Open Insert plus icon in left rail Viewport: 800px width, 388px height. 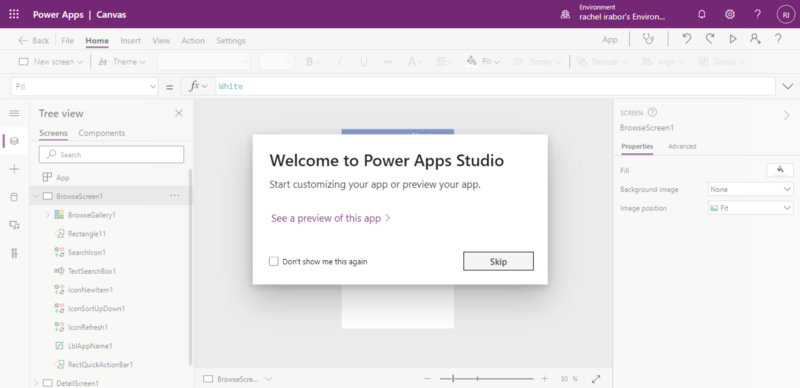pos(14,169)
